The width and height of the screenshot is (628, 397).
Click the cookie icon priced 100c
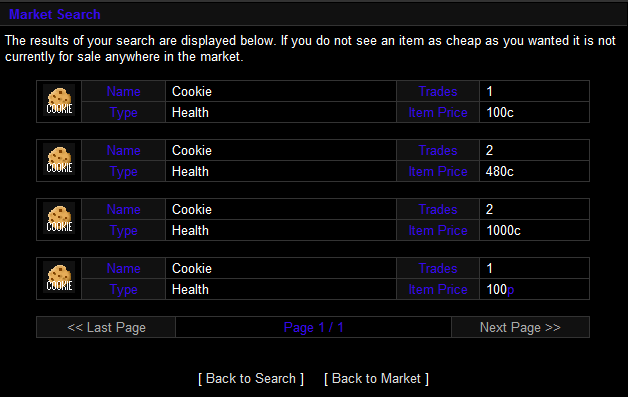[x=59, y=101]
